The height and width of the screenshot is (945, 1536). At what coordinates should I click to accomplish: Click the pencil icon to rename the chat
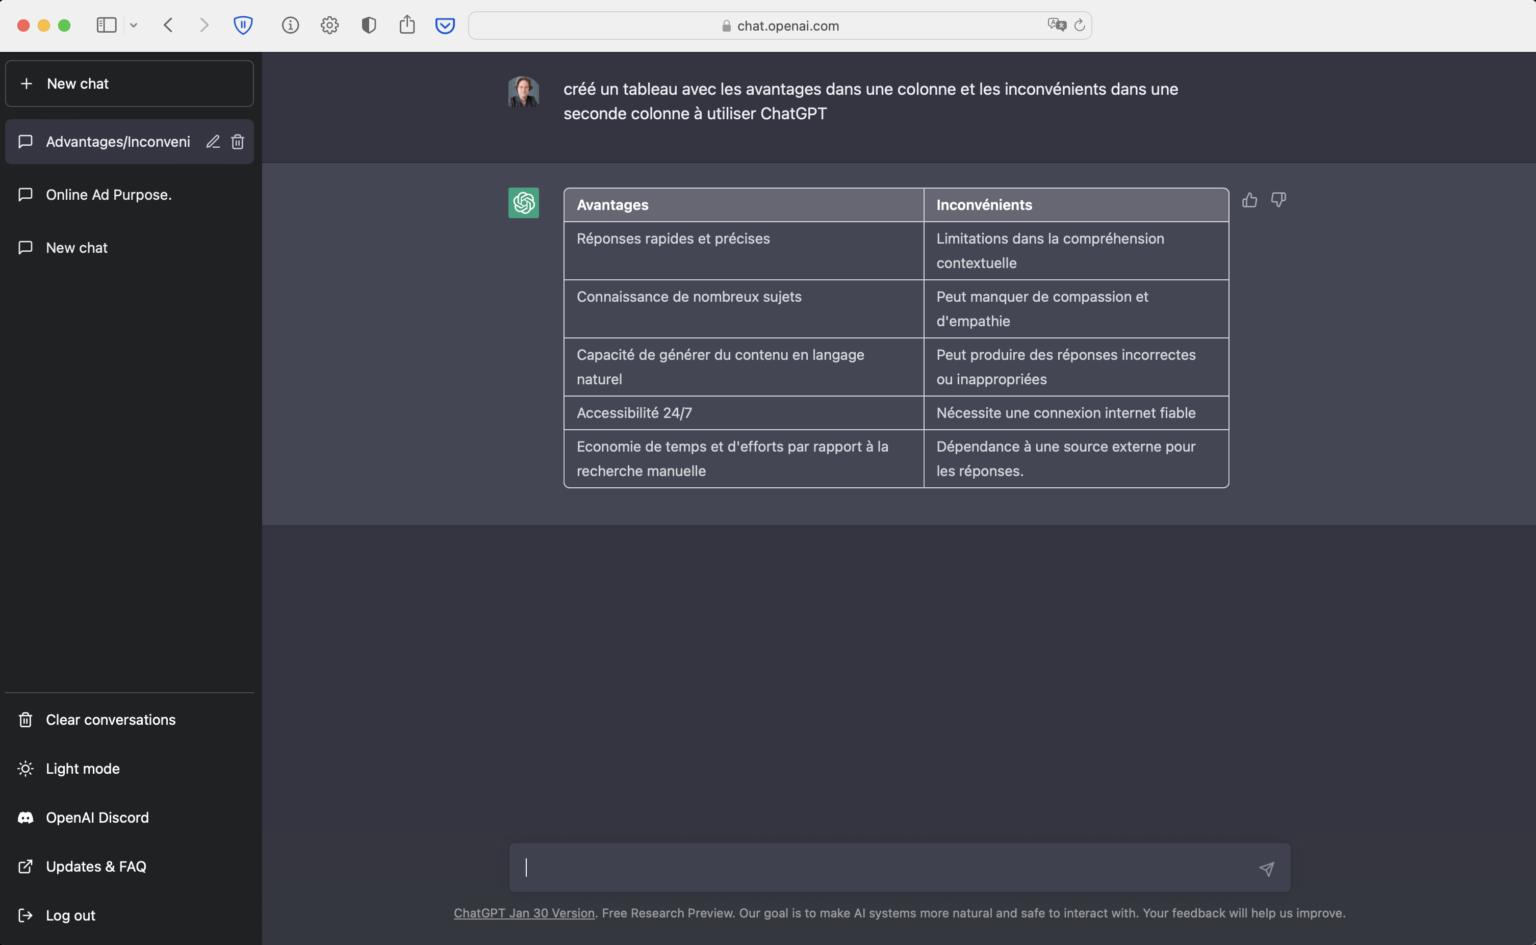coord(212,141)
